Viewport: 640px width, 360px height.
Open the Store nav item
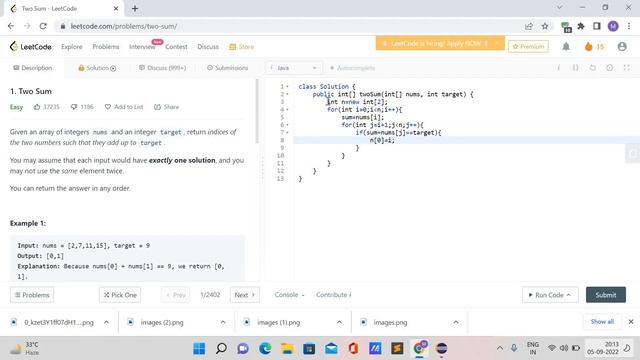(242, 47)
